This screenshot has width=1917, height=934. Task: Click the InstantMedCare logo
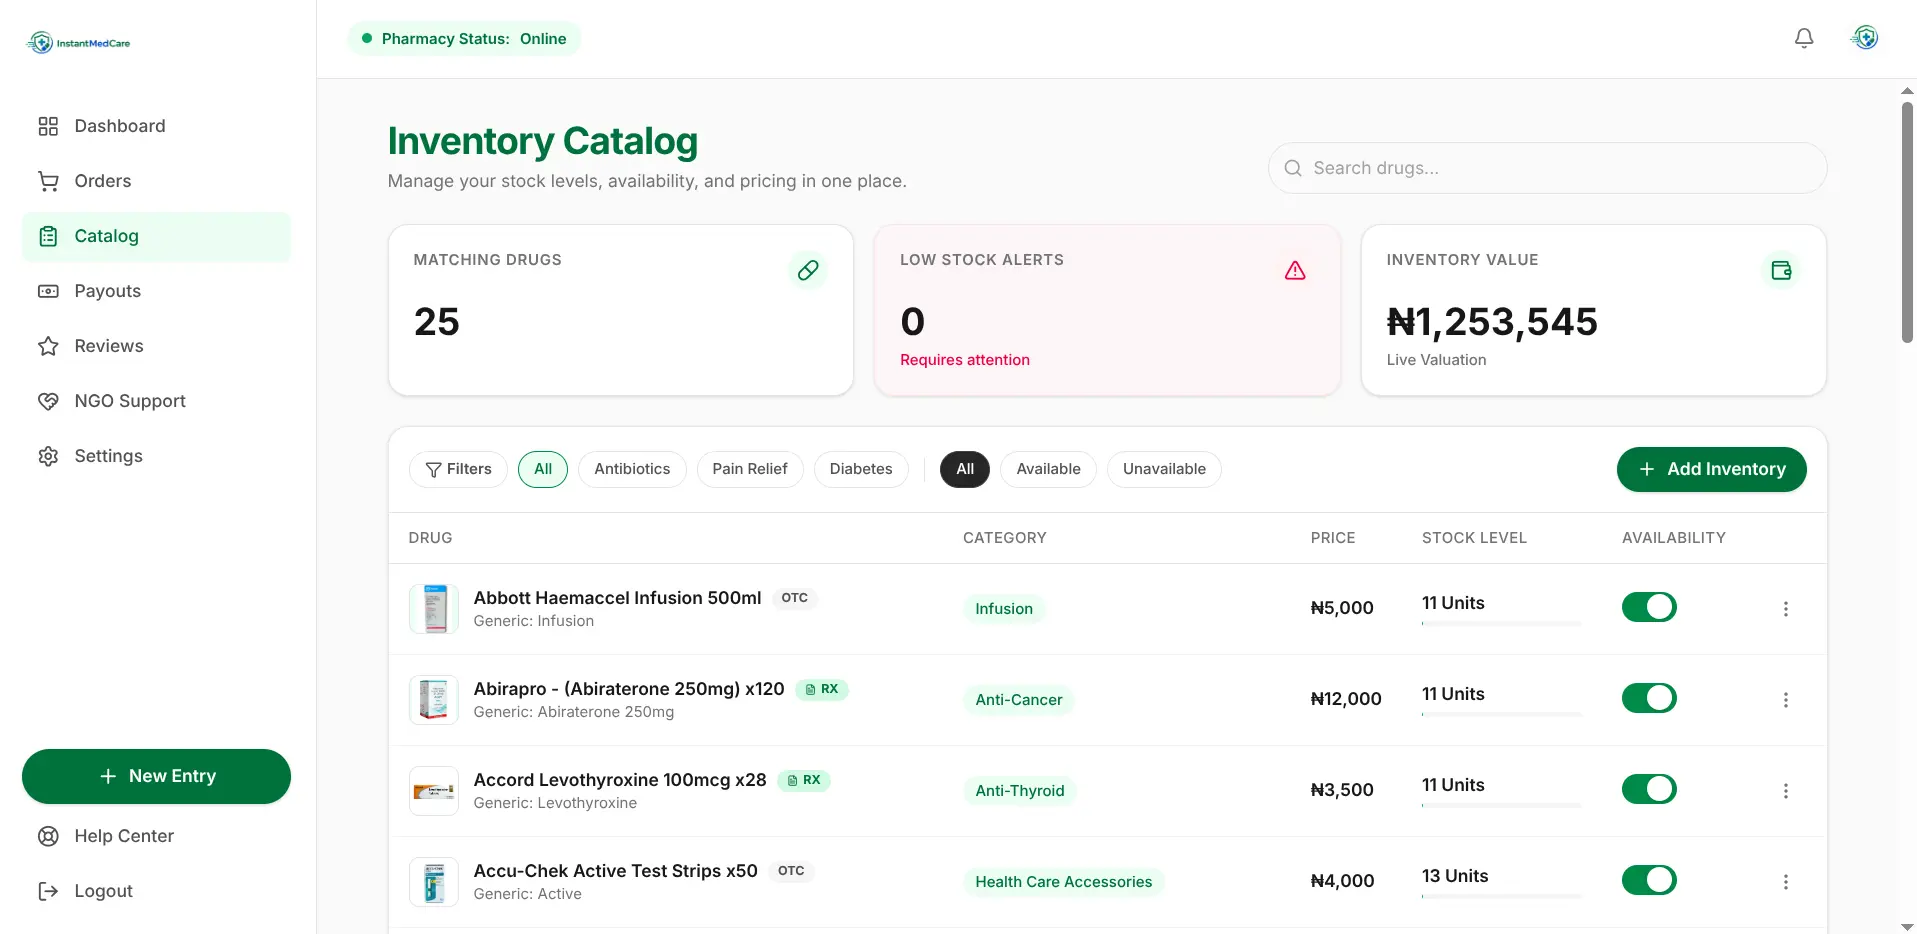tap(79, 42)
